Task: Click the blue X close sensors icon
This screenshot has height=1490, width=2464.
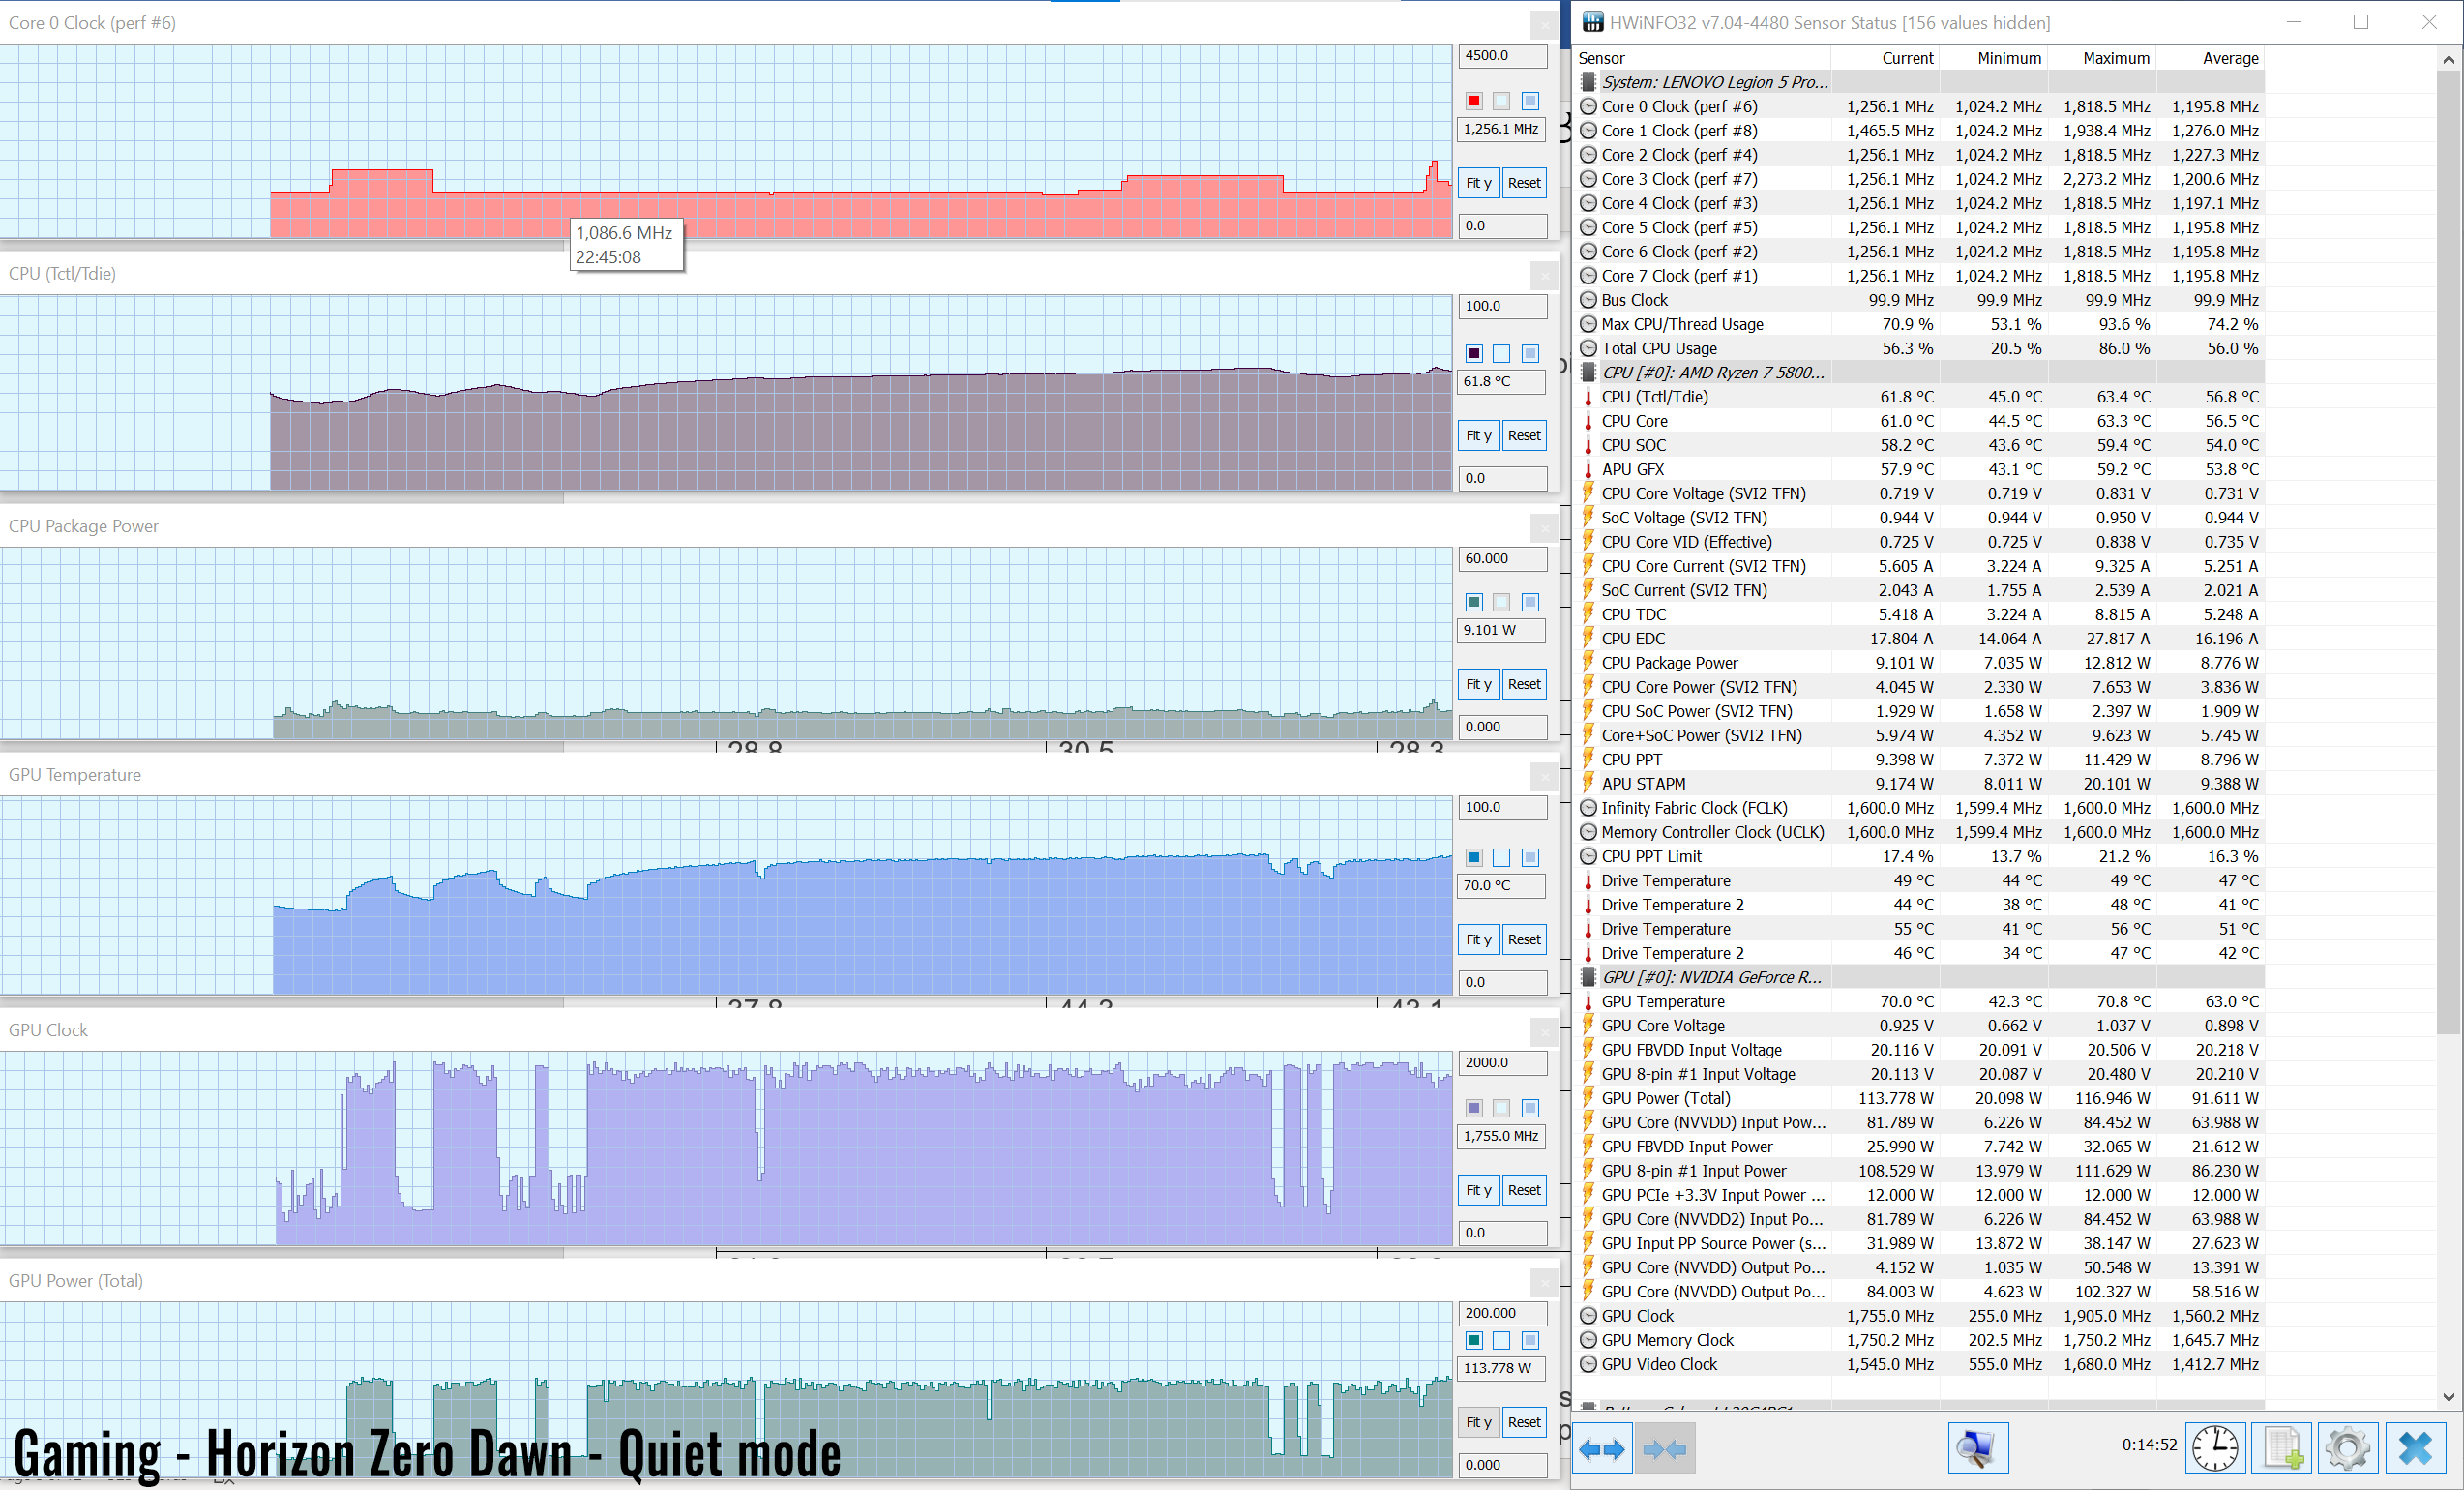Action: (2415, 1448)
